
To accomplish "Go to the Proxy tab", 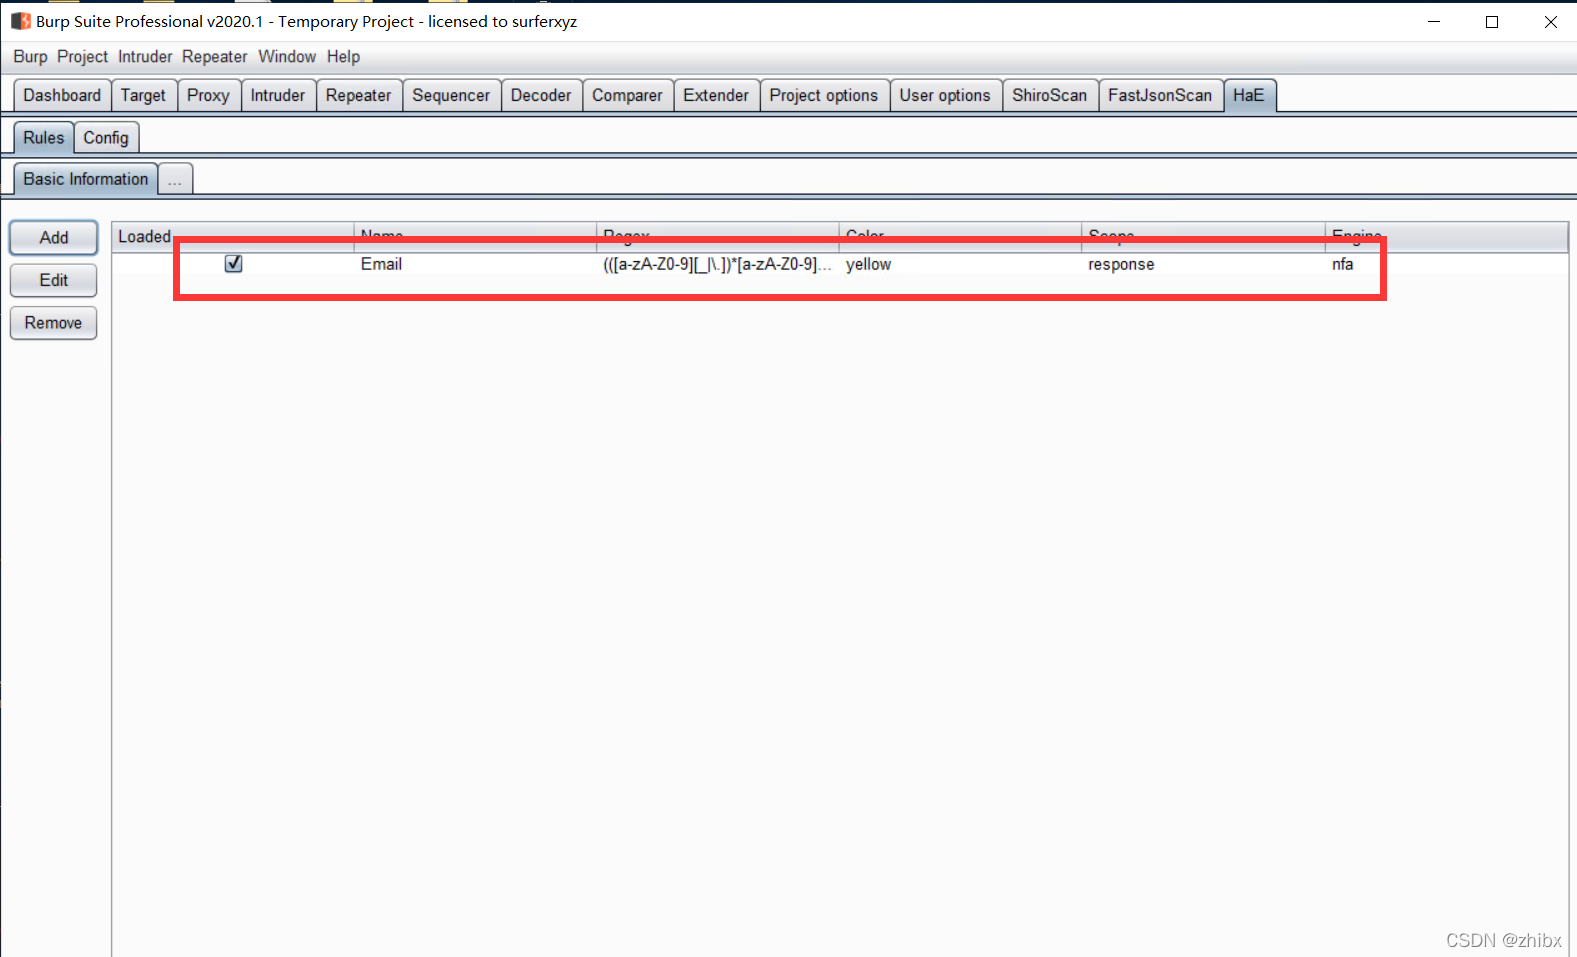I will pyautogui.click(x=208, y=95).
